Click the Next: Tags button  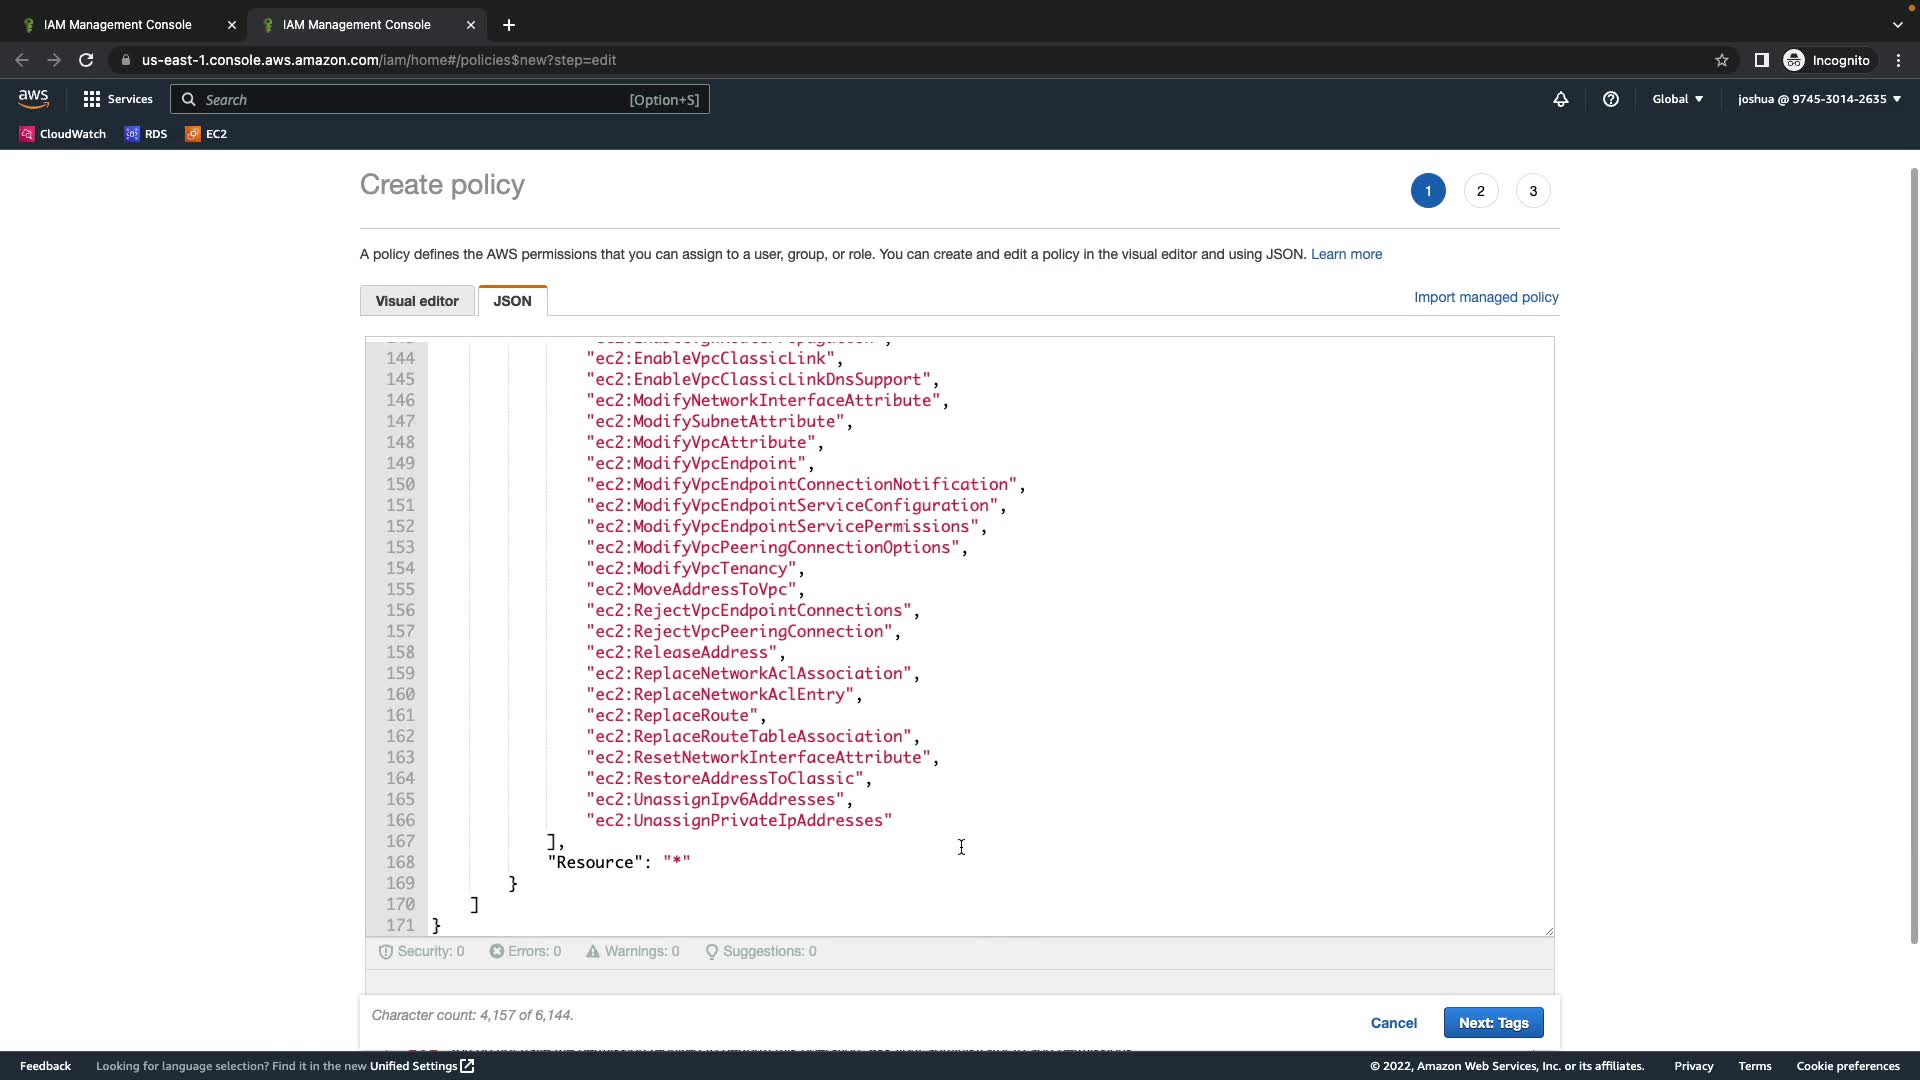[x=1493, y=1023]
